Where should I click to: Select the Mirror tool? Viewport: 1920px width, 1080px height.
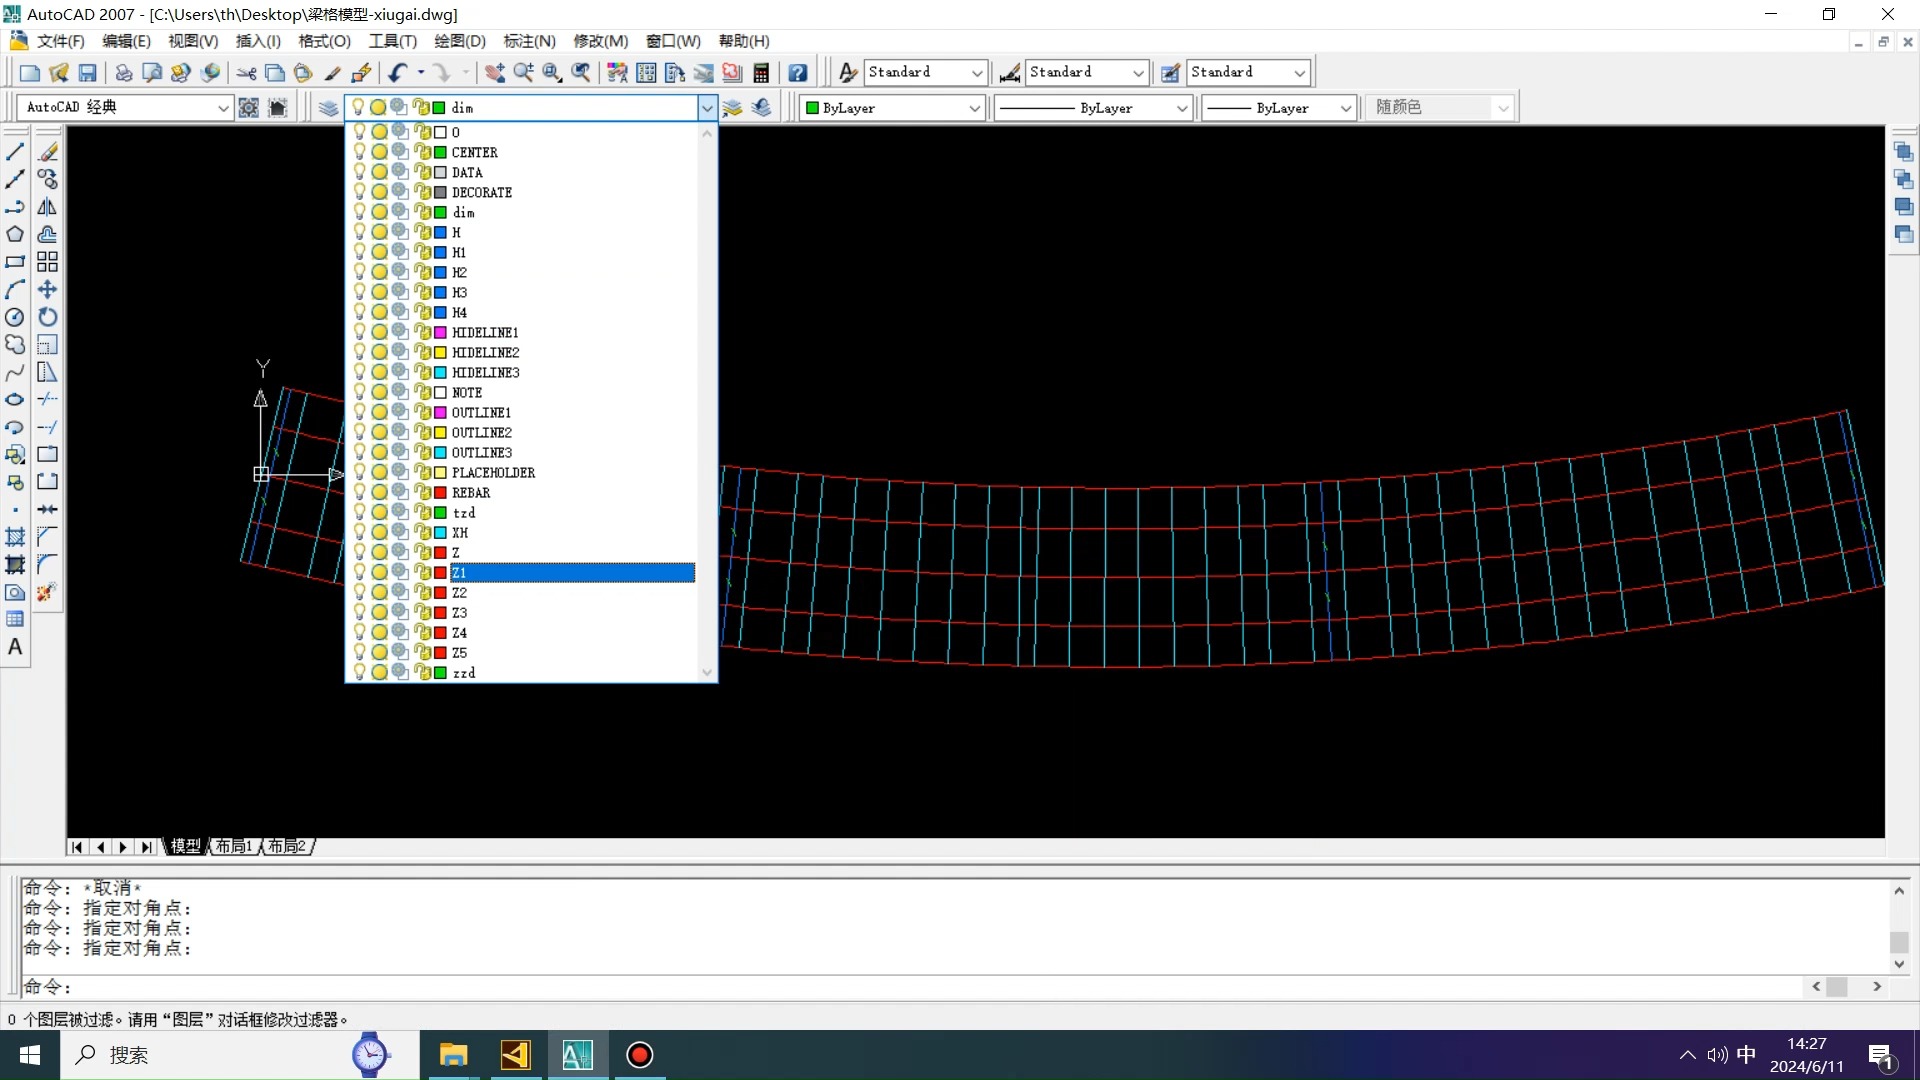47,207
